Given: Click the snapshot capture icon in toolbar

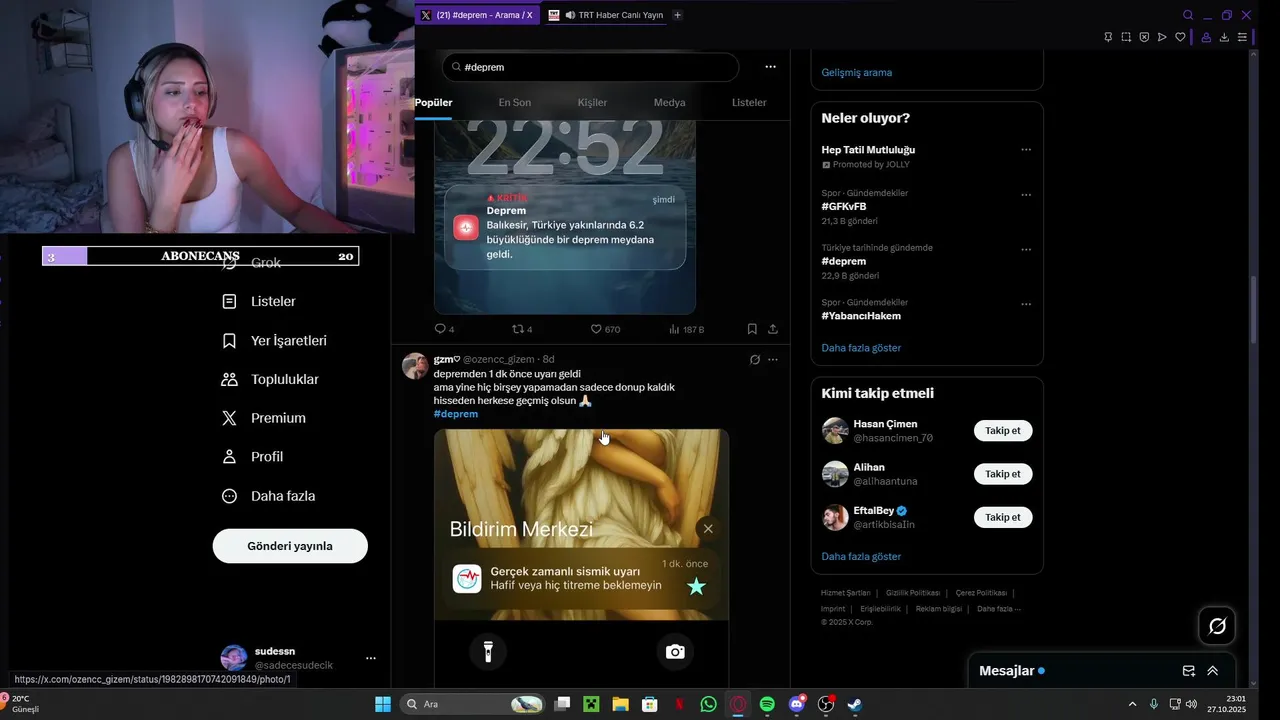Looking at the screenshot, I should click(1126, 37).
